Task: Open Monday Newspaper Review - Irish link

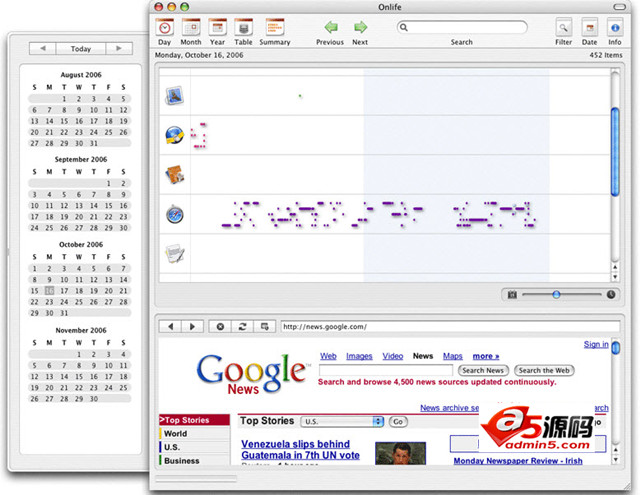Action: pos(518,461)
